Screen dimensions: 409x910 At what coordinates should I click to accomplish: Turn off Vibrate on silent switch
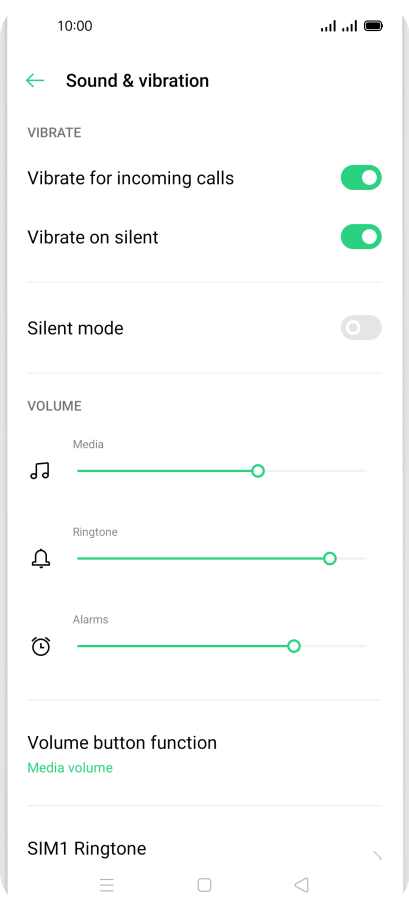(361, 237)
